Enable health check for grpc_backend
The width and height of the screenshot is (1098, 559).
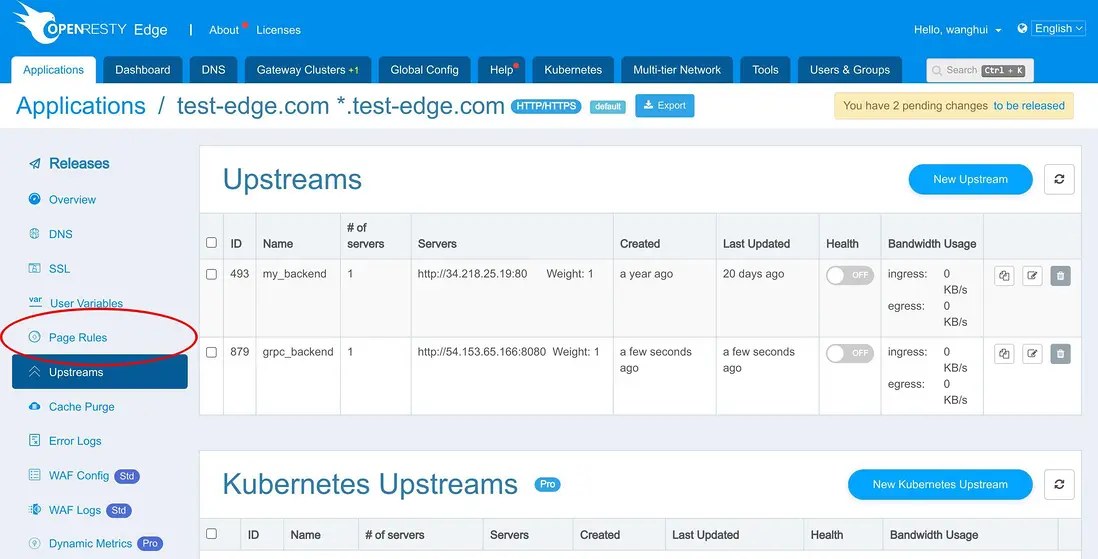point(849,353)
